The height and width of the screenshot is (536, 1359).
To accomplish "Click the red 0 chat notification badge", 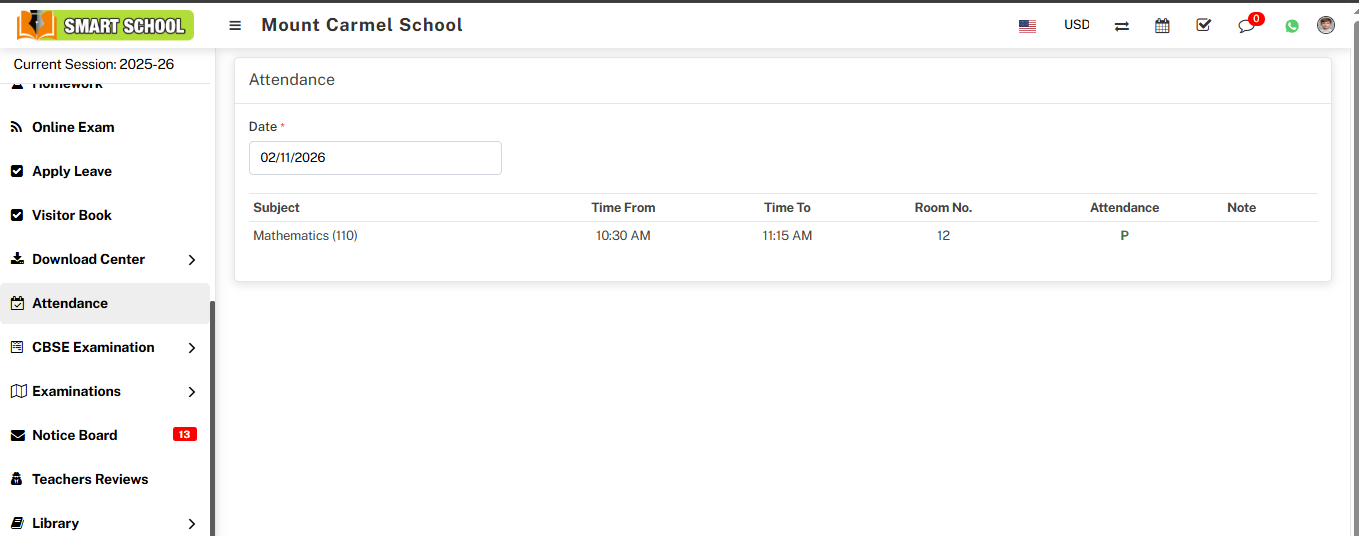I will pos(1256,18).
